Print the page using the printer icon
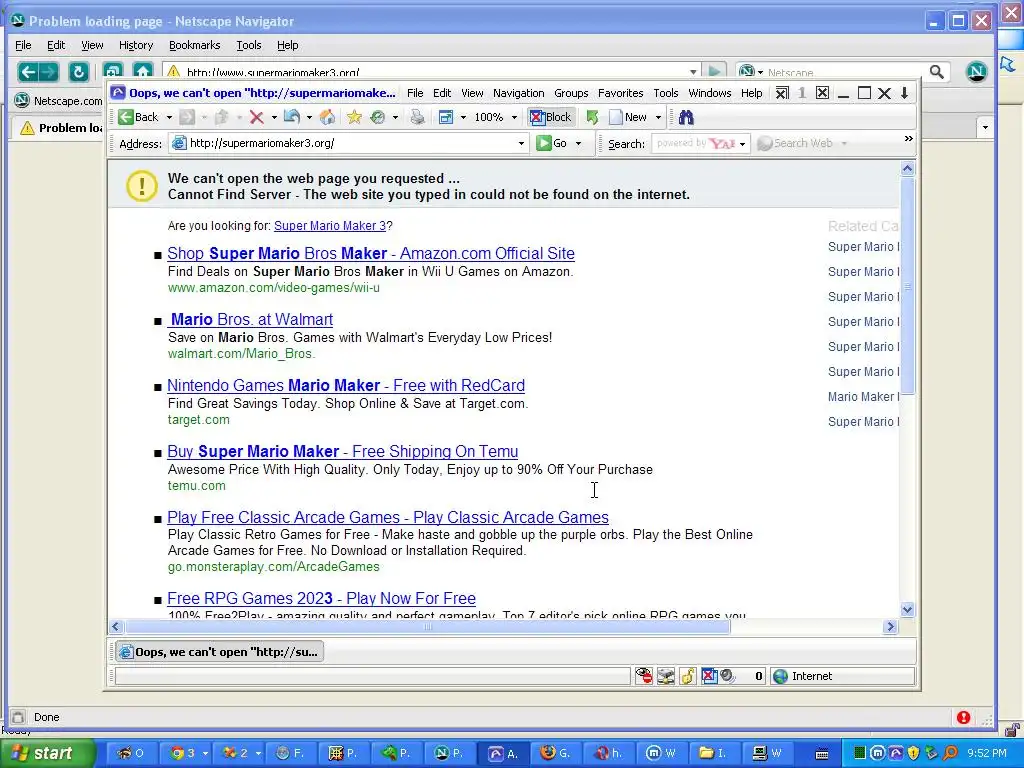Viewport: 1024px width, 768px height. click(x=417, y=117)
